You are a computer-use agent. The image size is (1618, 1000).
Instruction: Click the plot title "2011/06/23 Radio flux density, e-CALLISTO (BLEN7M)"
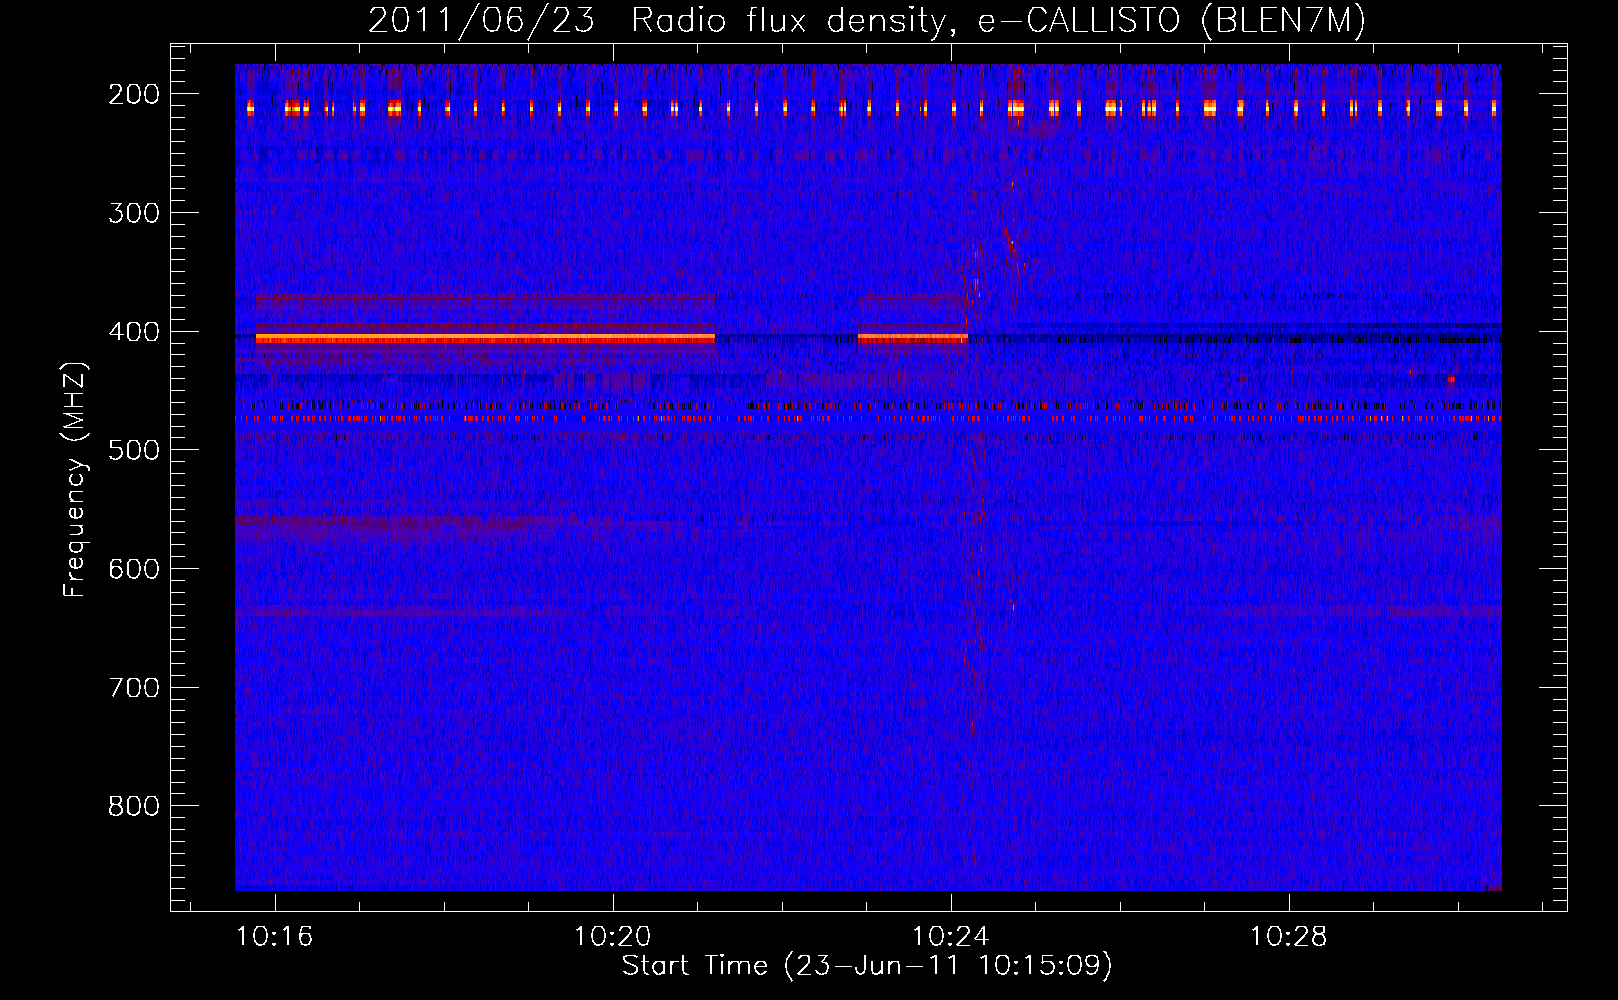click(866, 21)
